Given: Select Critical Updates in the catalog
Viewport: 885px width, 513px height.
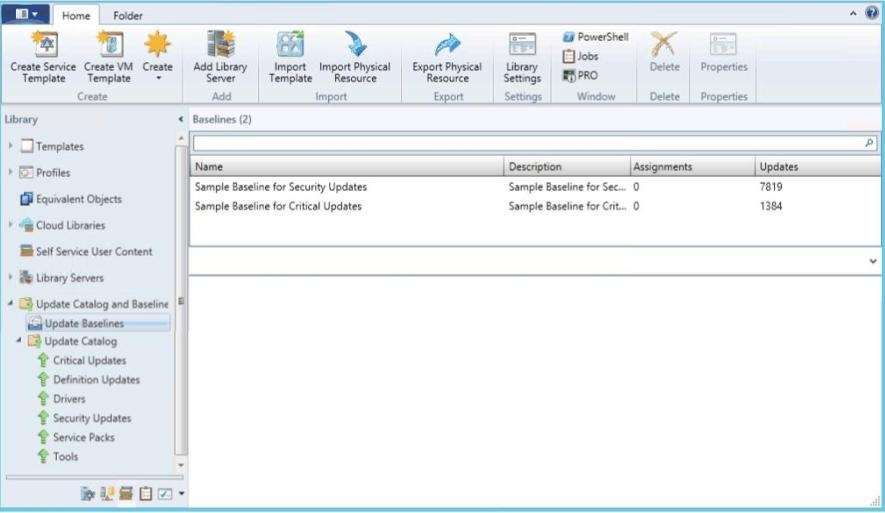Looking at the screenshot, I should 89,361.
